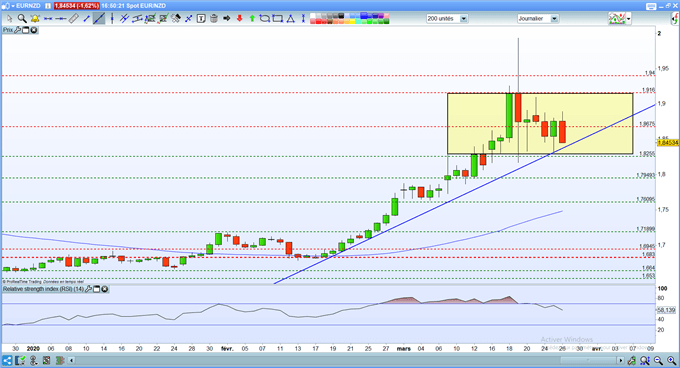Select the rectangle drawing tool
The image size is (680, 368).
click(x=278, y=19)
